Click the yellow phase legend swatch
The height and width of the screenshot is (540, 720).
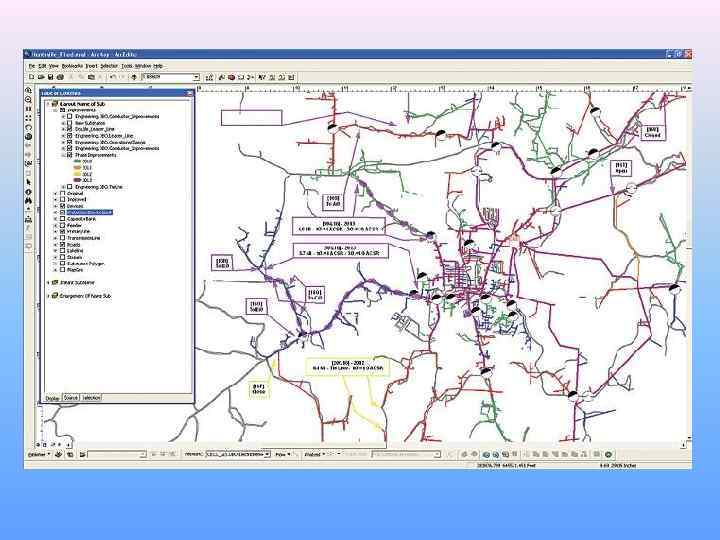pos(77,174)
